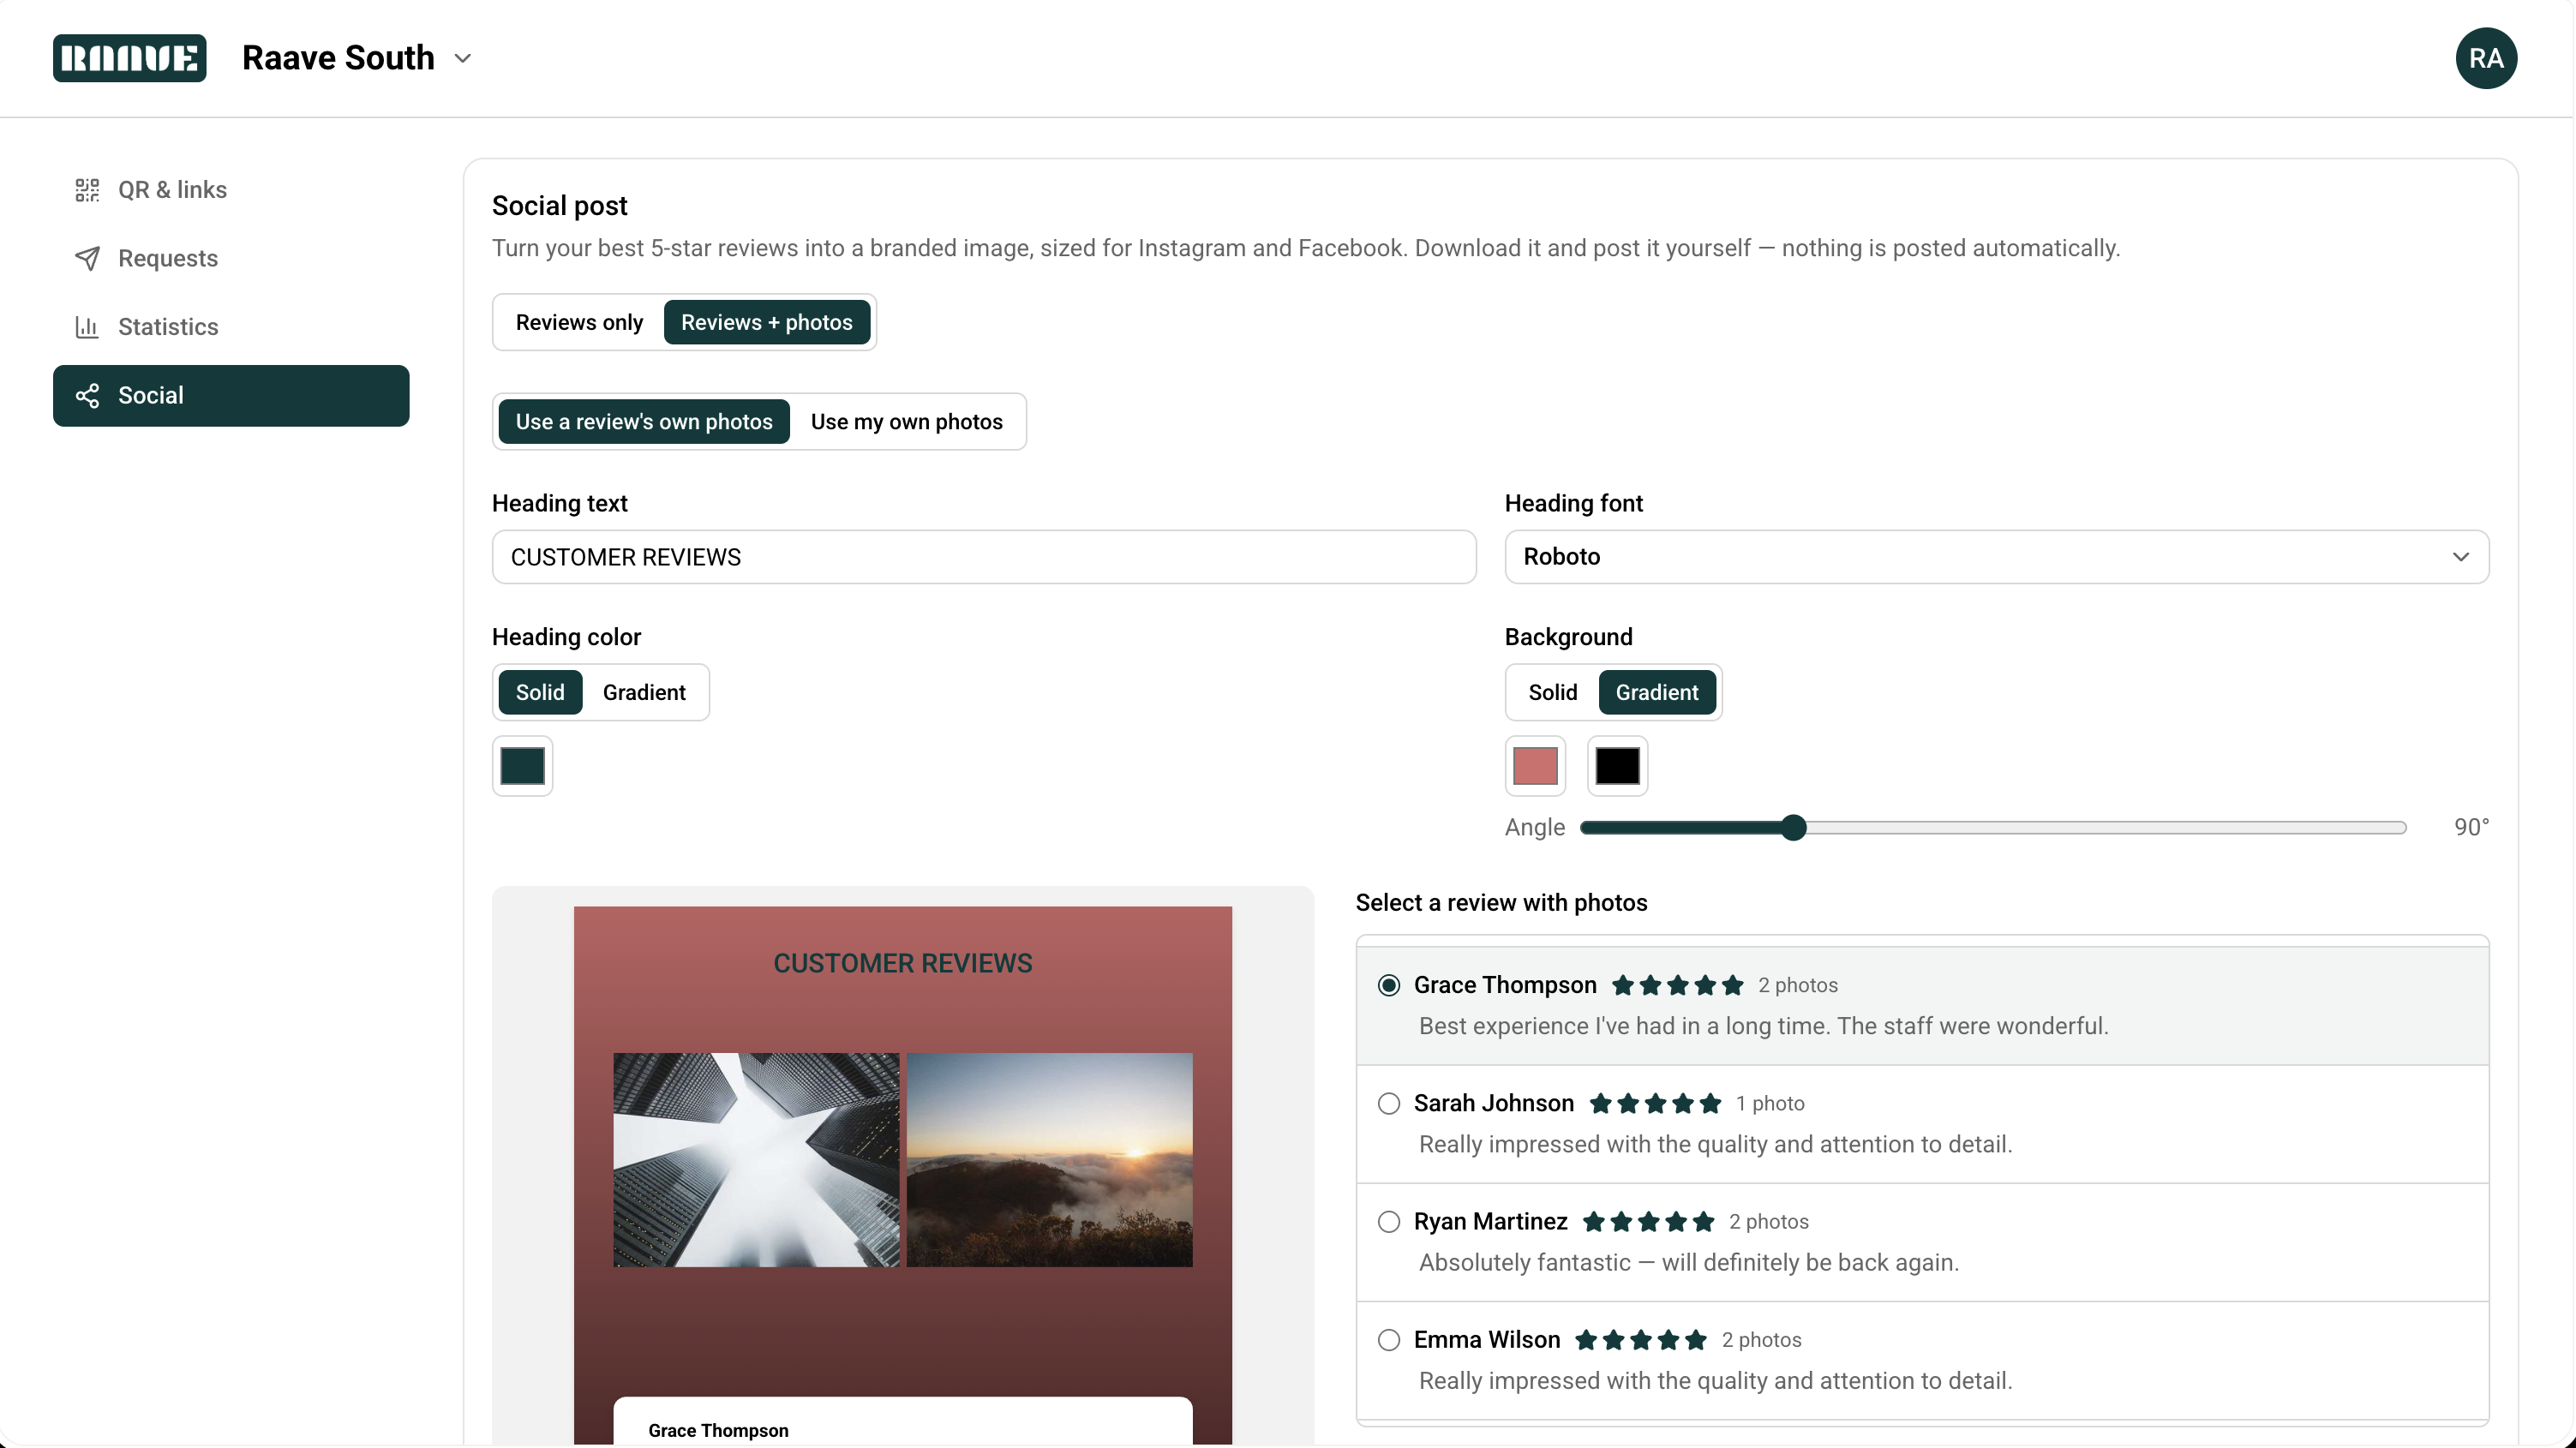Click the Grace Thompson stars rating
This screenshot has height=1448, width=2576.
point(1677,985)
